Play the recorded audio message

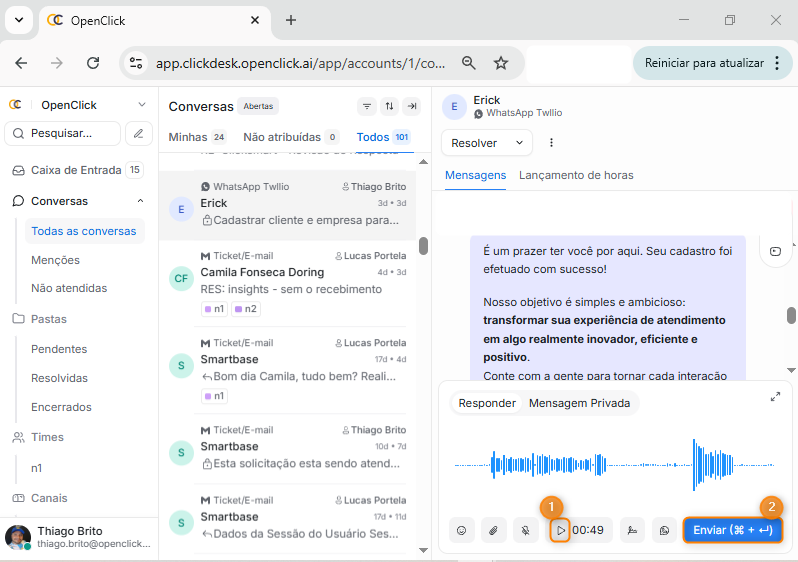561,530
